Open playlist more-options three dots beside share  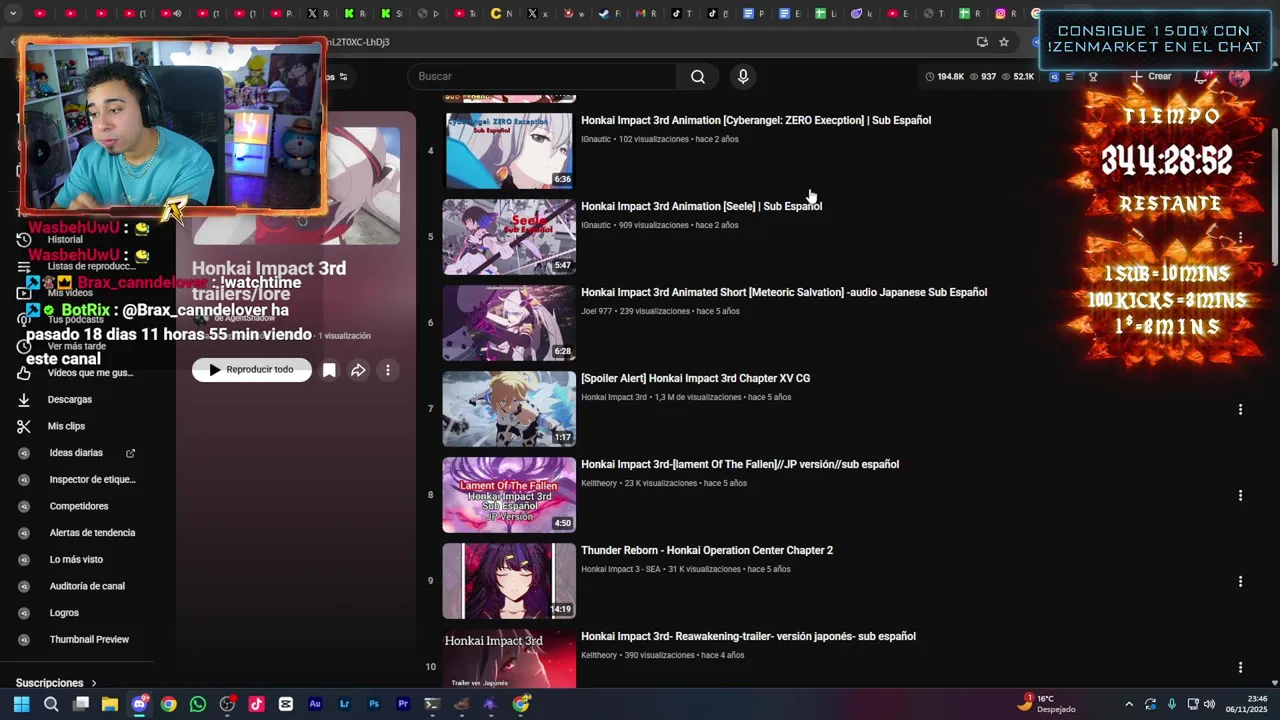point(388,370)
